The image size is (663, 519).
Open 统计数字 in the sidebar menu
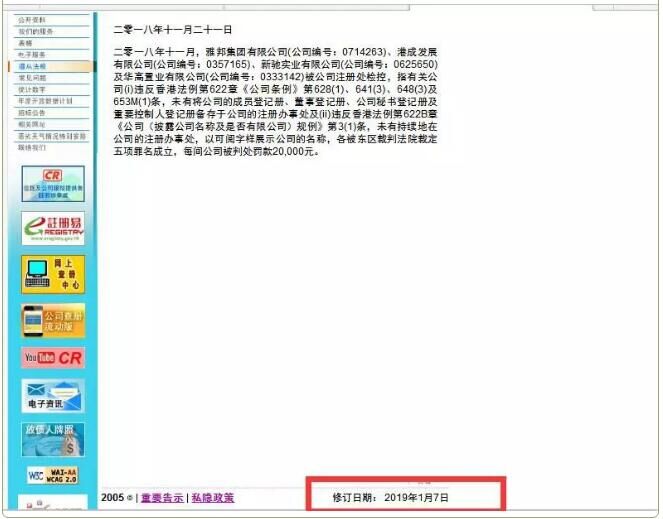point(32,90)
